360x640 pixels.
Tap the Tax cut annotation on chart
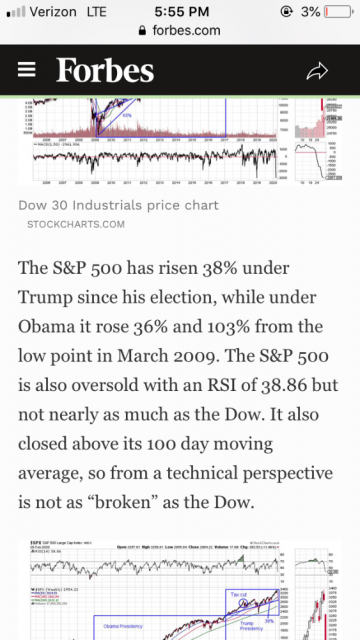point(239,595)
